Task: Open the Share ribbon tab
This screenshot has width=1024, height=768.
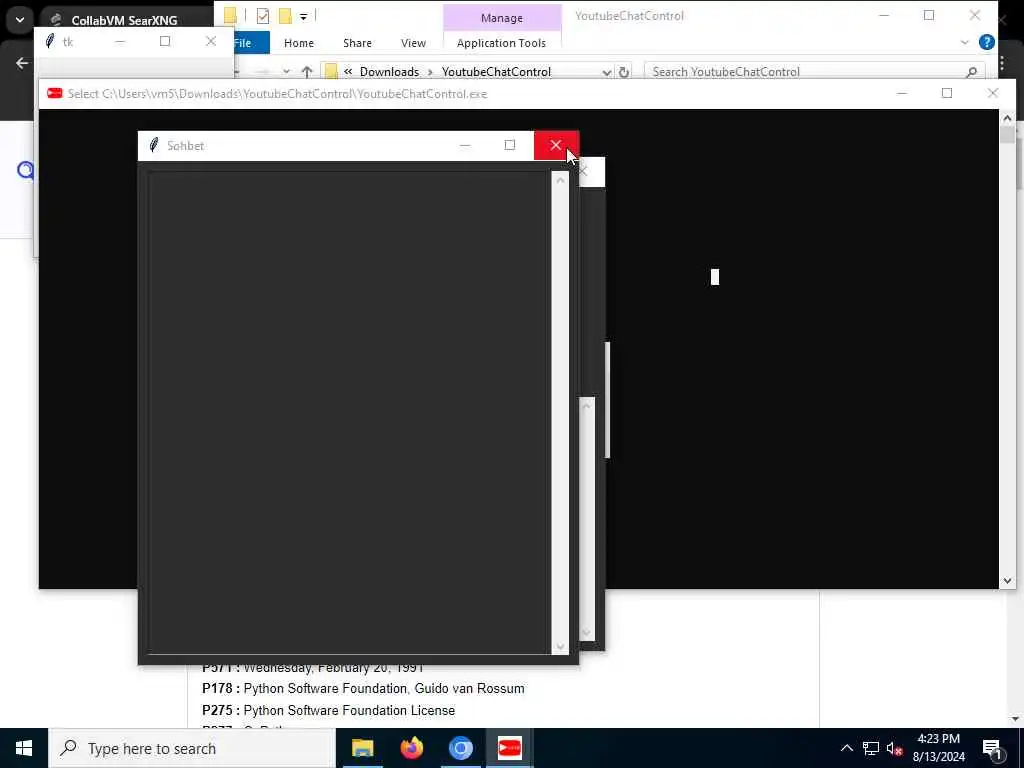Action: [357, 43]
